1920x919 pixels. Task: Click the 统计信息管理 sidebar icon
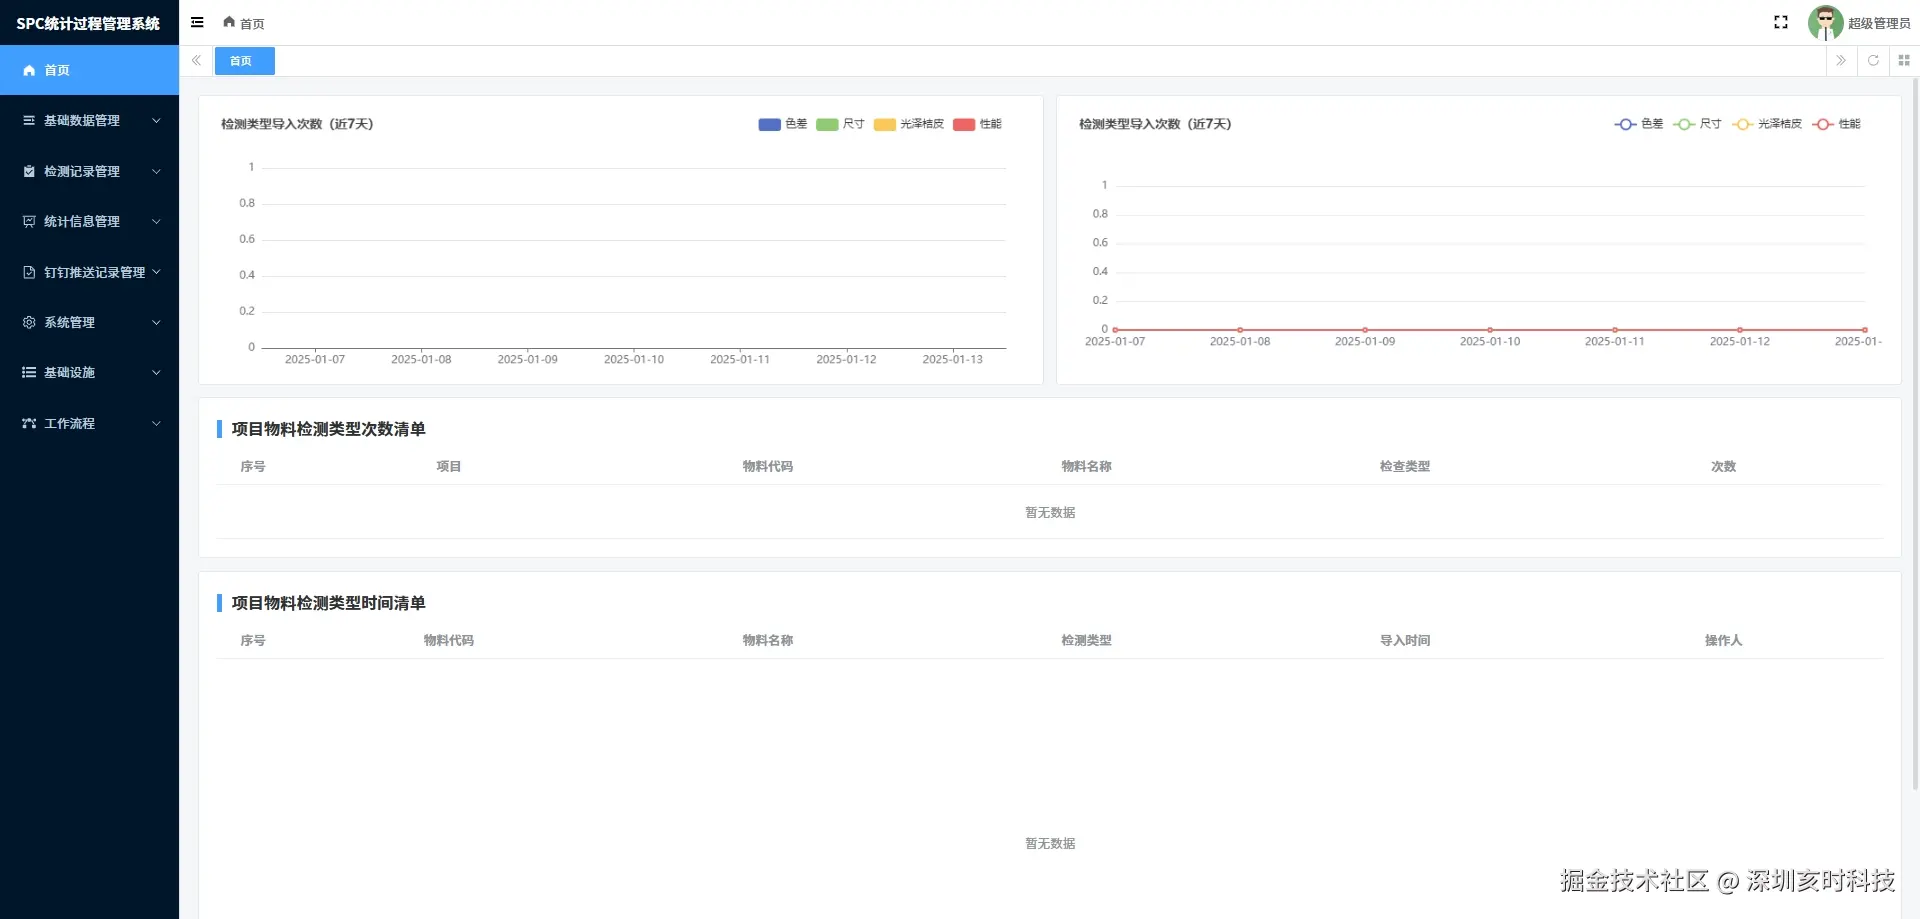[x=29, y=222]
